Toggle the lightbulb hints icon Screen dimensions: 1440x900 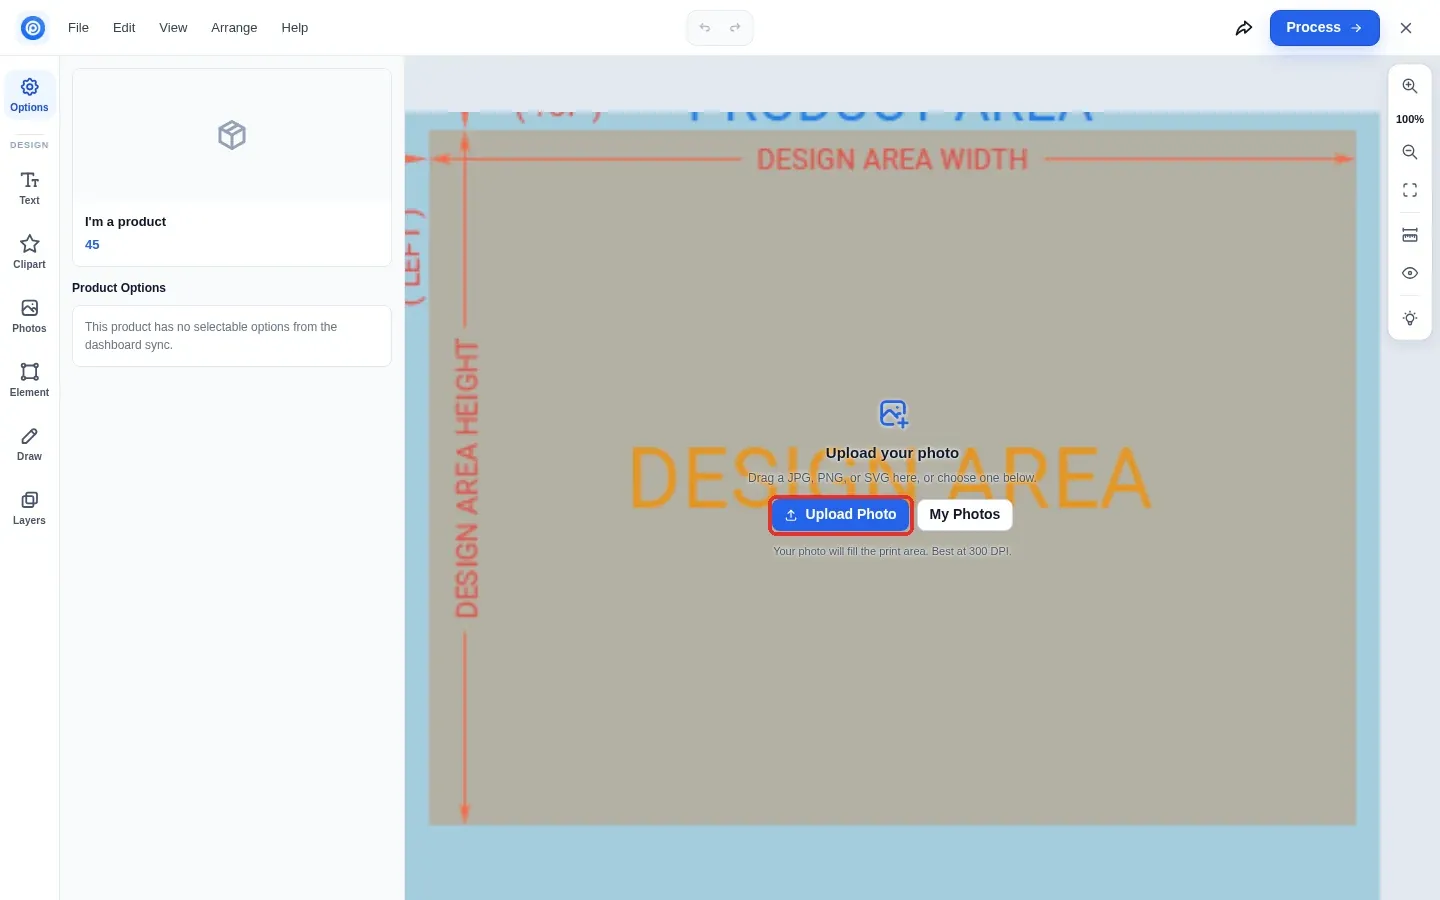(1410, 318)
